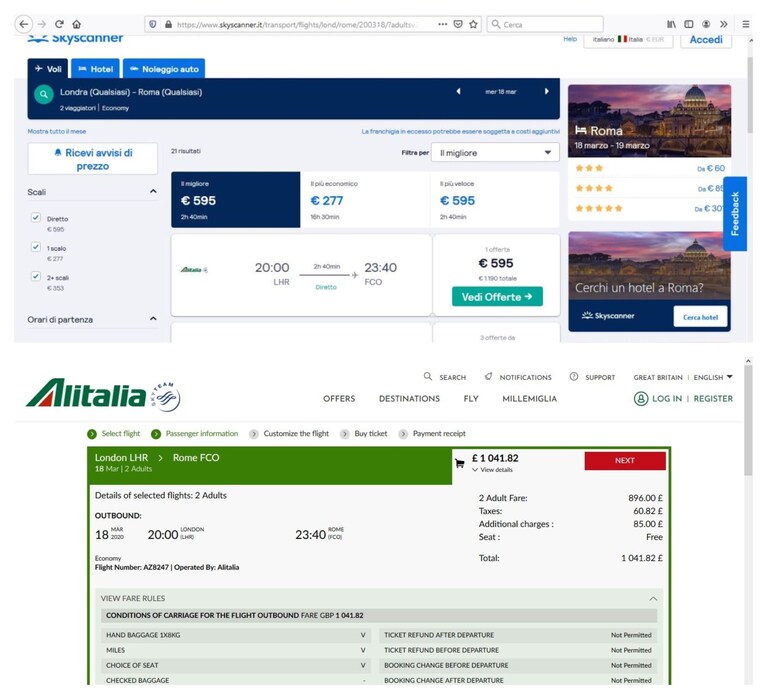The image size is (767, 699).
Task: Click the Alitalia support question icon
Action: [574, 377]
